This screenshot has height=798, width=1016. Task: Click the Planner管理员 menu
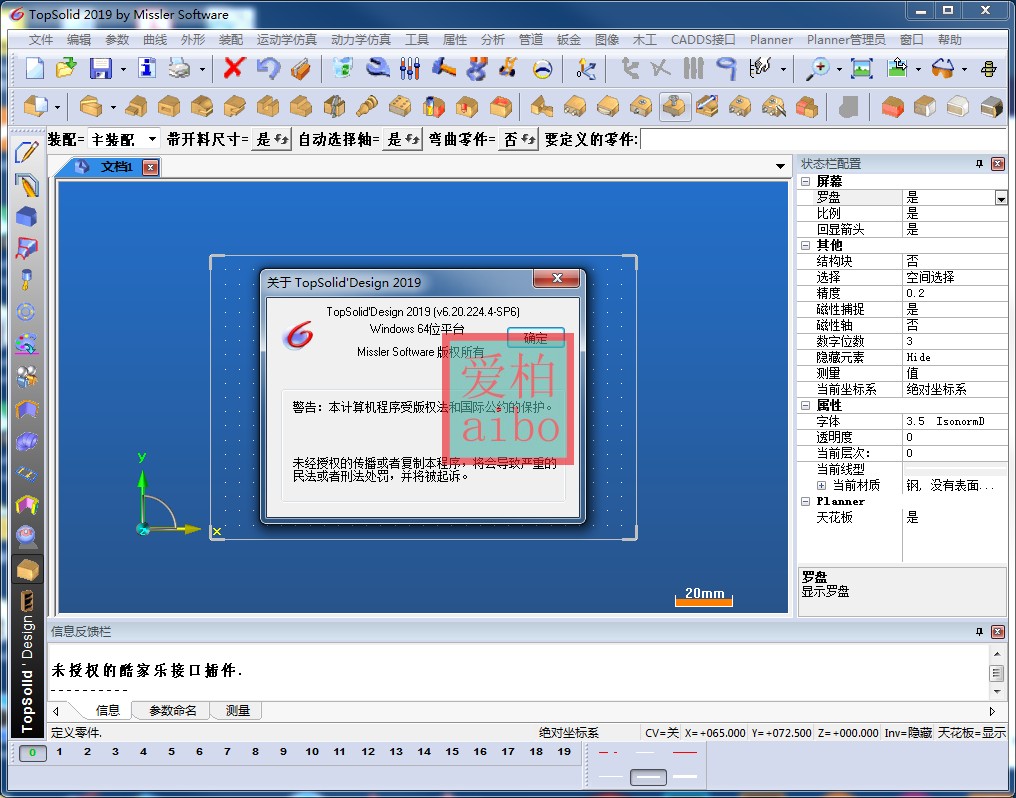846,40
